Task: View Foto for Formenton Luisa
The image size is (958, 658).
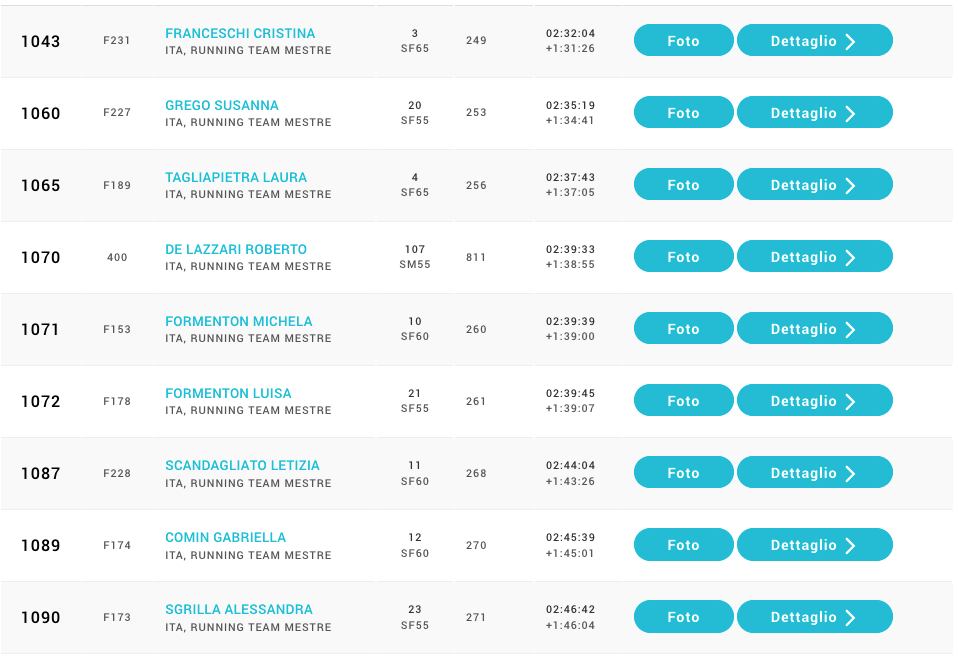Action: (x=683, y=401)
